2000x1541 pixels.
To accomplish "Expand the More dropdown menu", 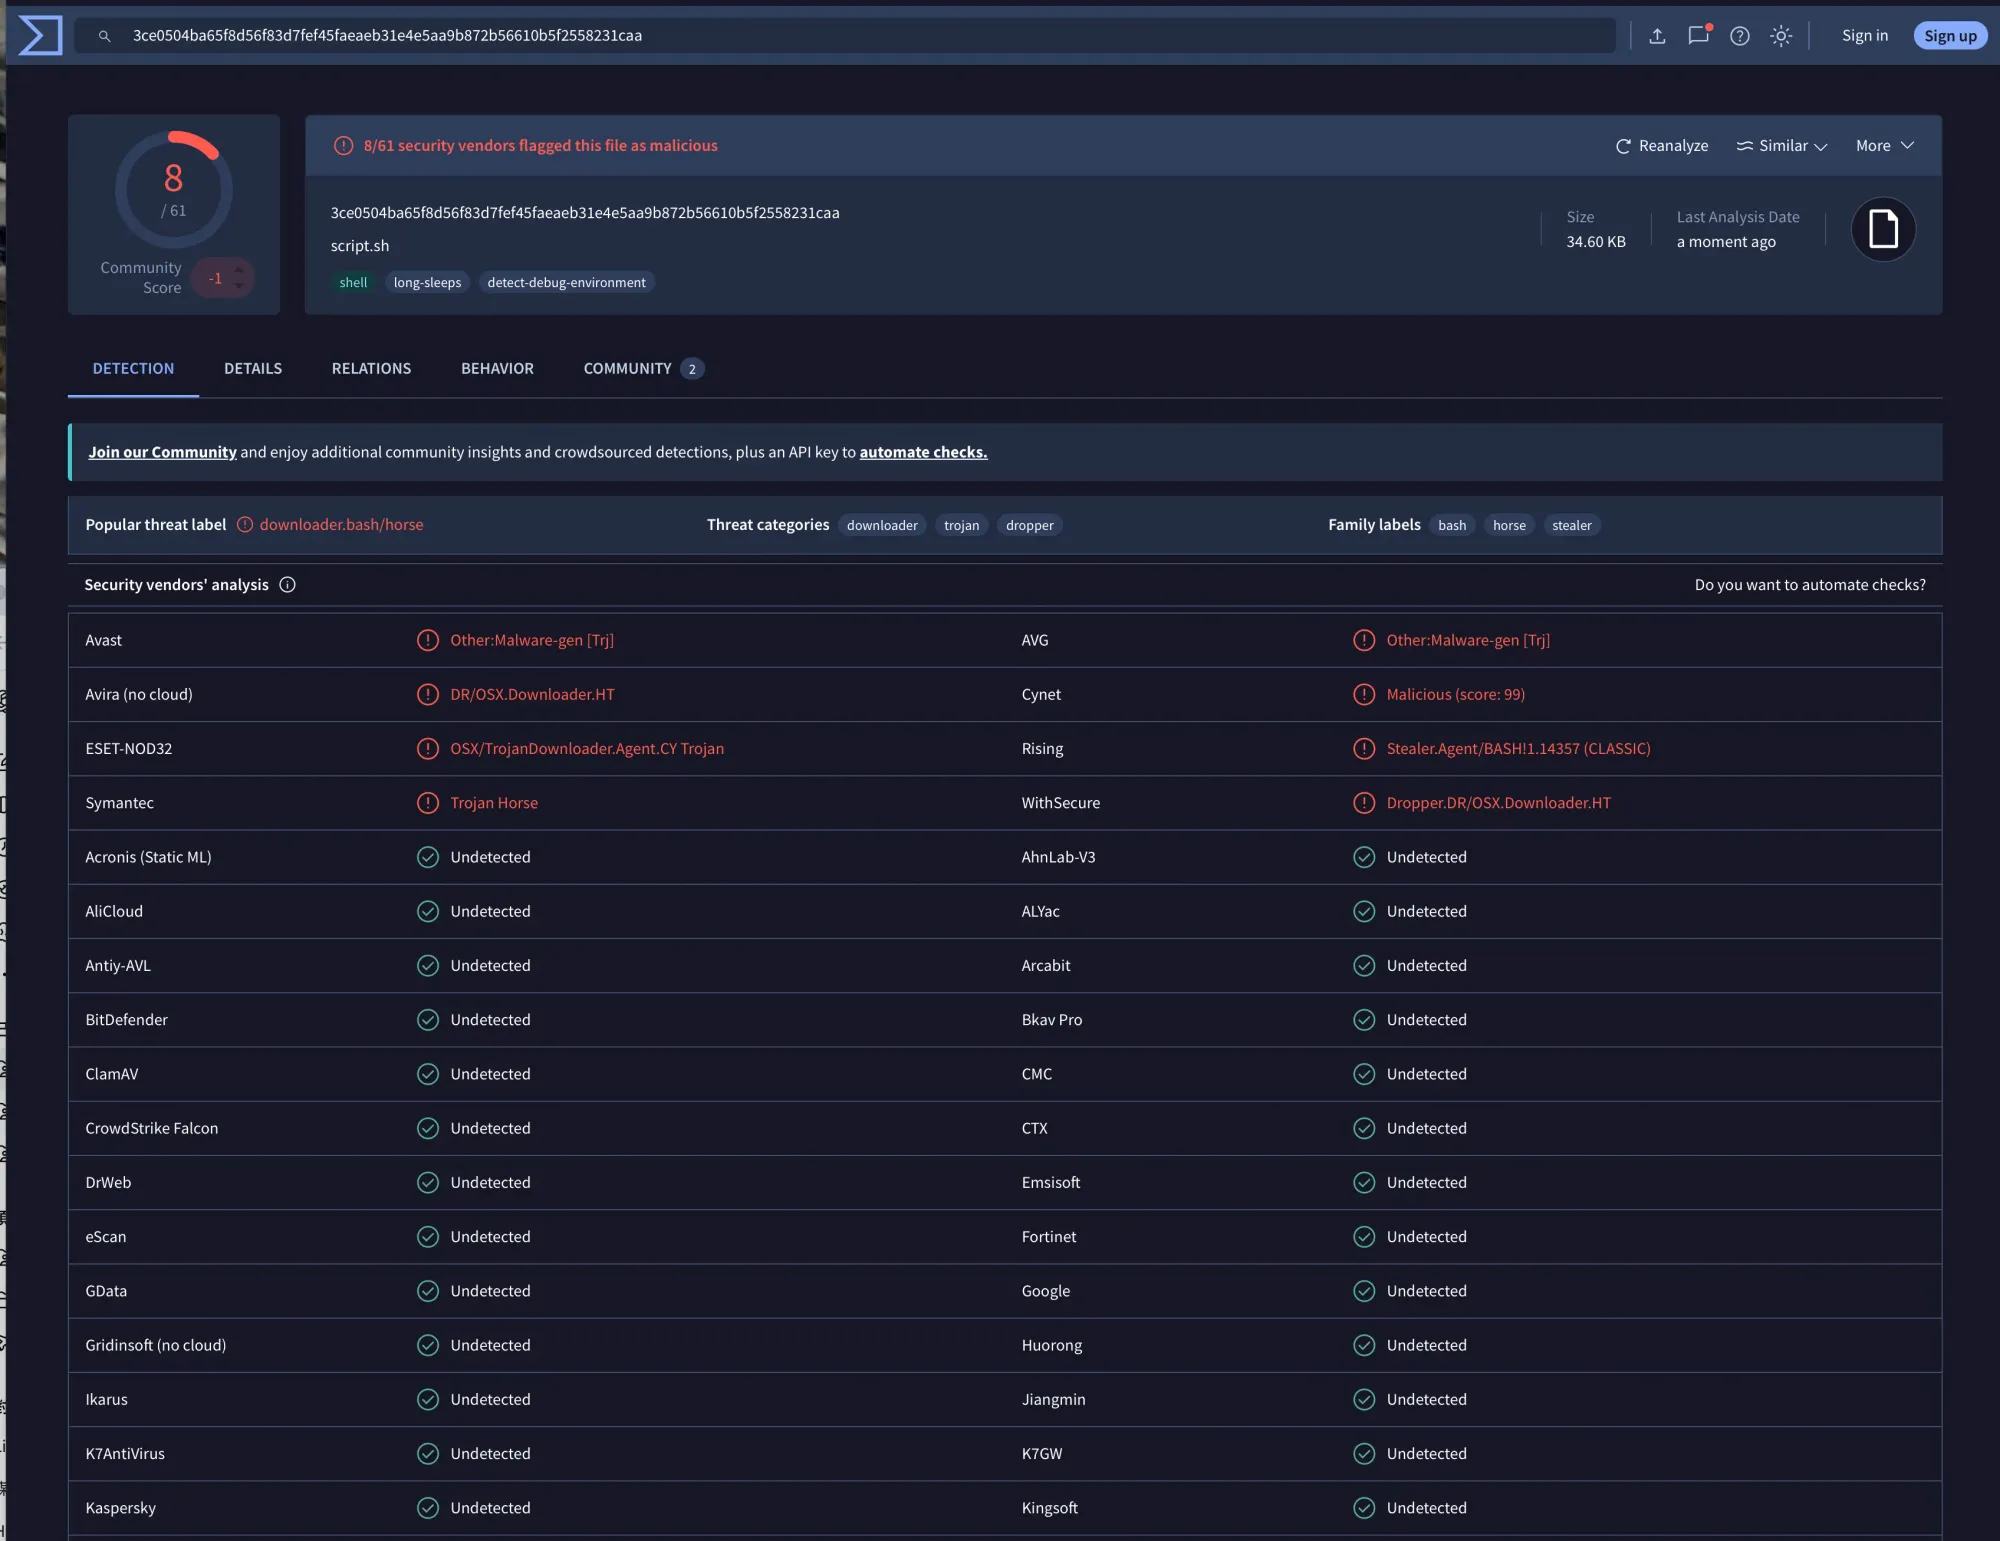I will click(1885, 146).
